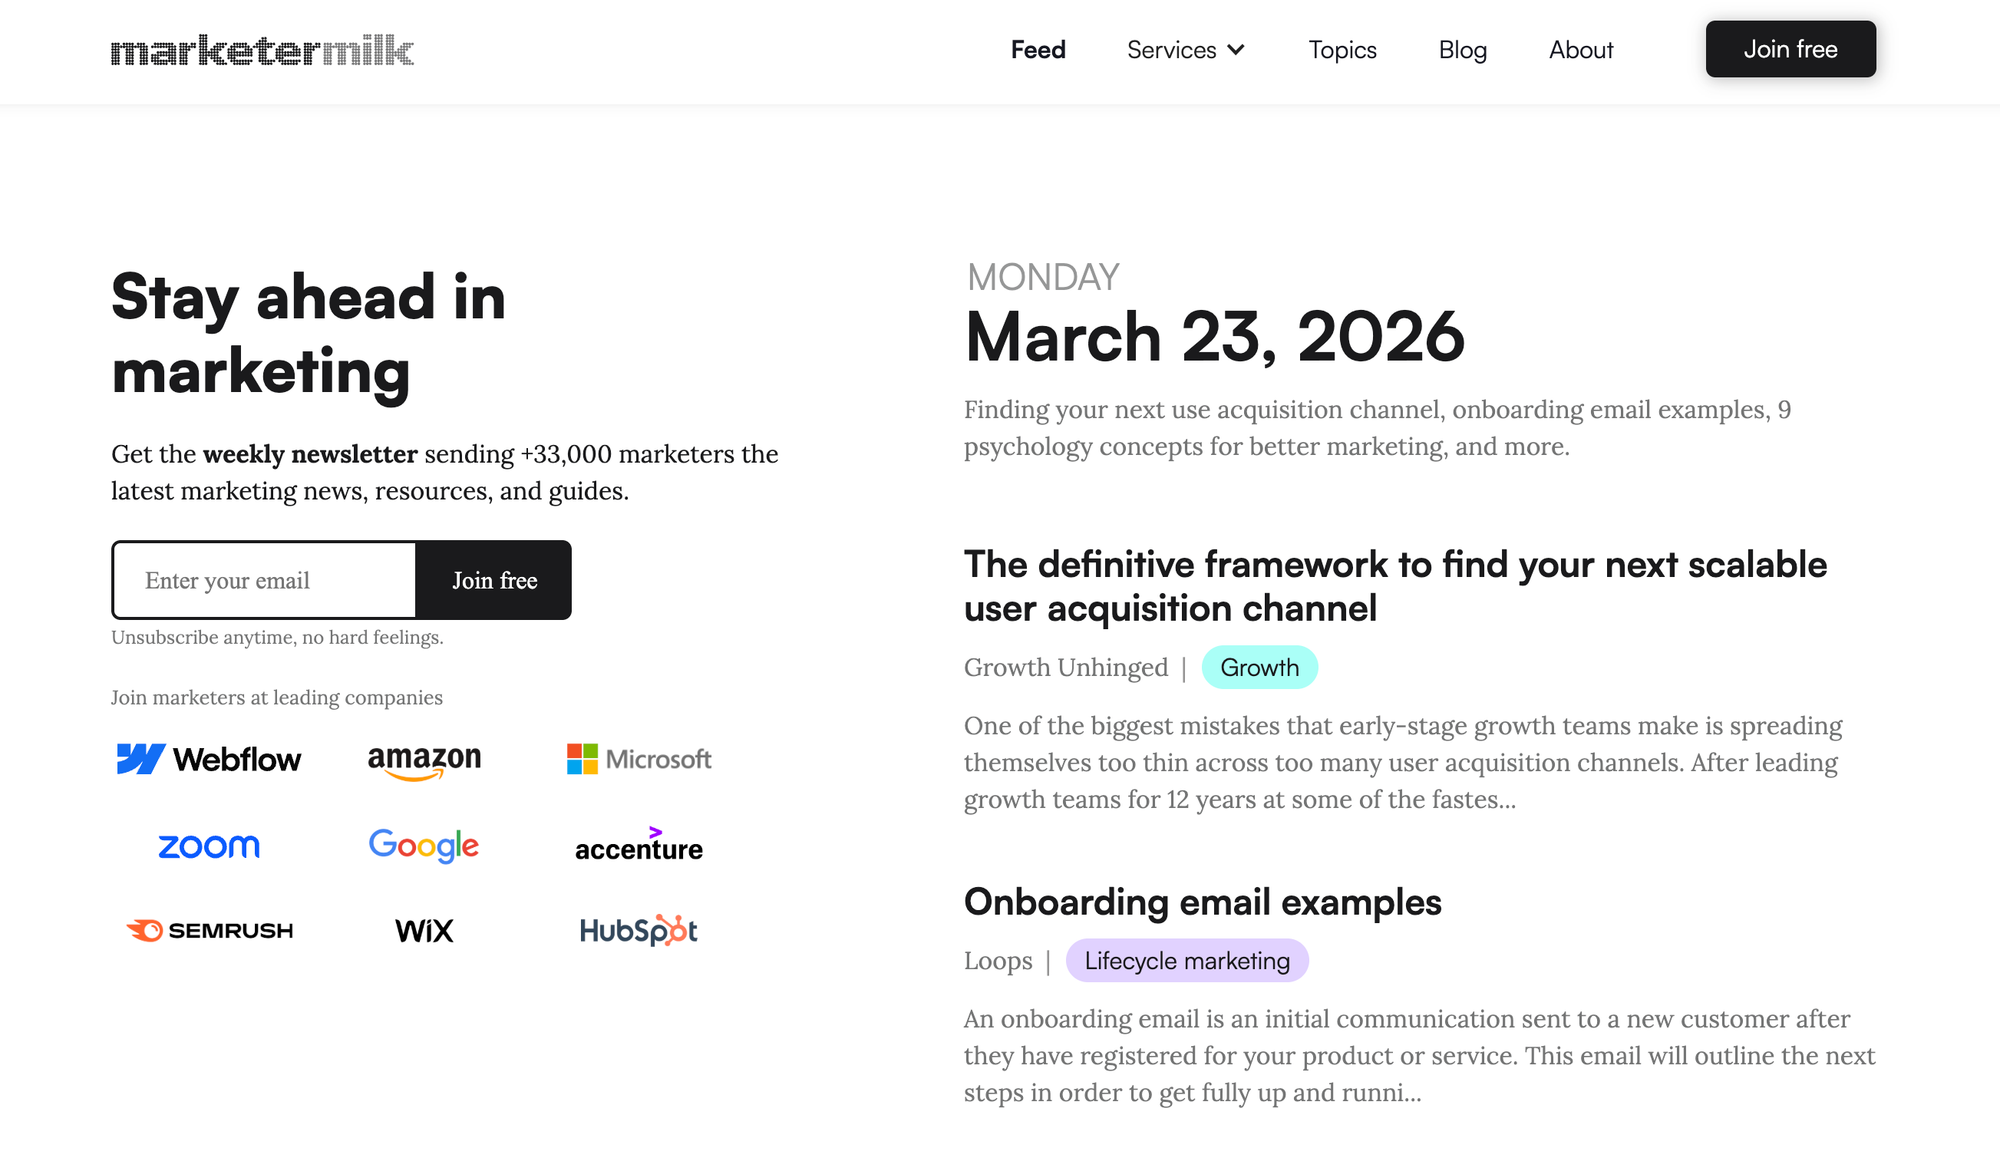Select the Growth topic tag
The width and height of the screenshot is (2000, 1154).
pos(1259,667)
